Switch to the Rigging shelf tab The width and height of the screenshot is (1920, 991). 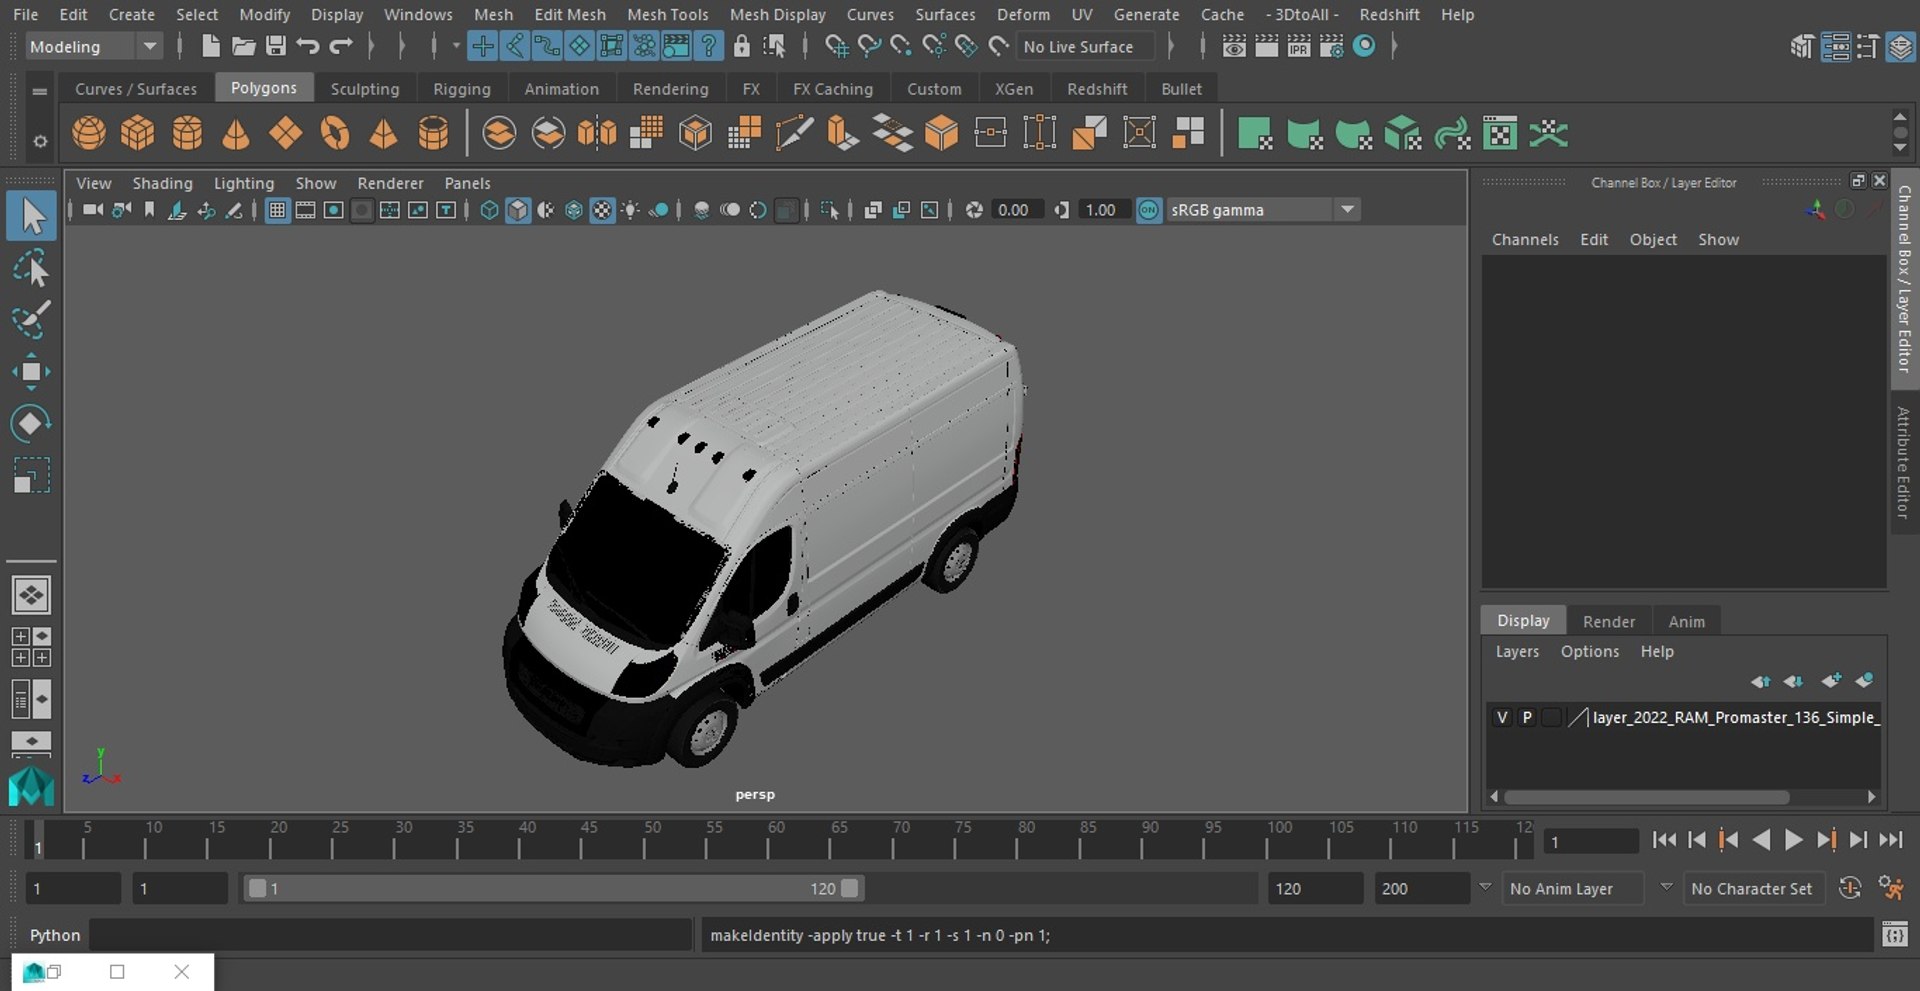coord(462,89)
